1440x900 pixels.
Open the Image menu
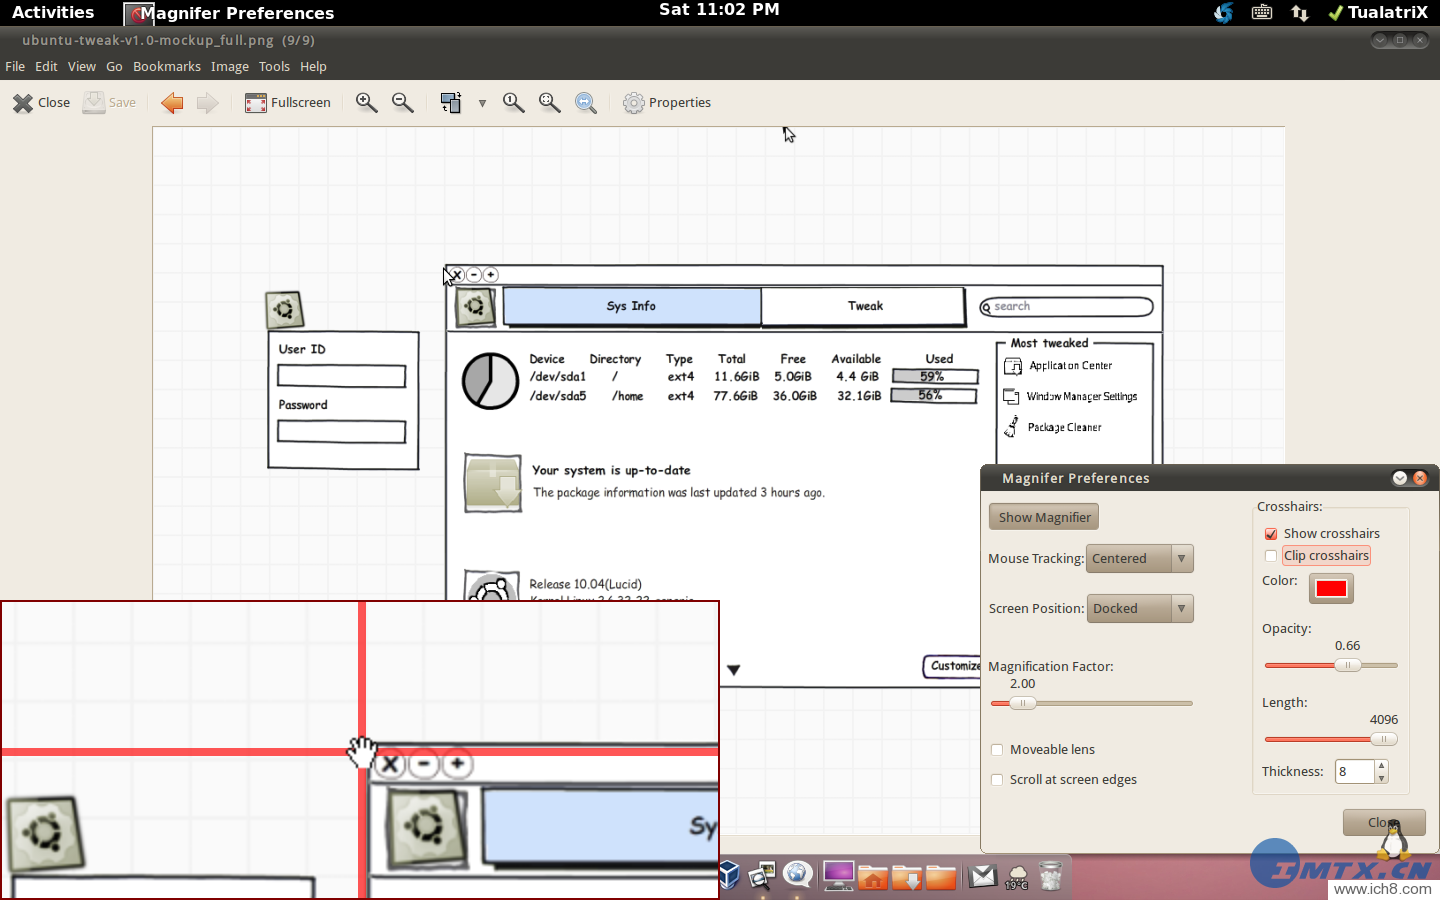pos(230,67)
